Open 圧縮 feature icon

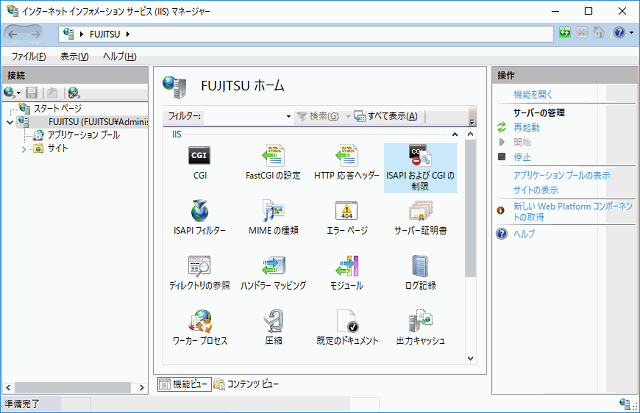coord(273,328)
